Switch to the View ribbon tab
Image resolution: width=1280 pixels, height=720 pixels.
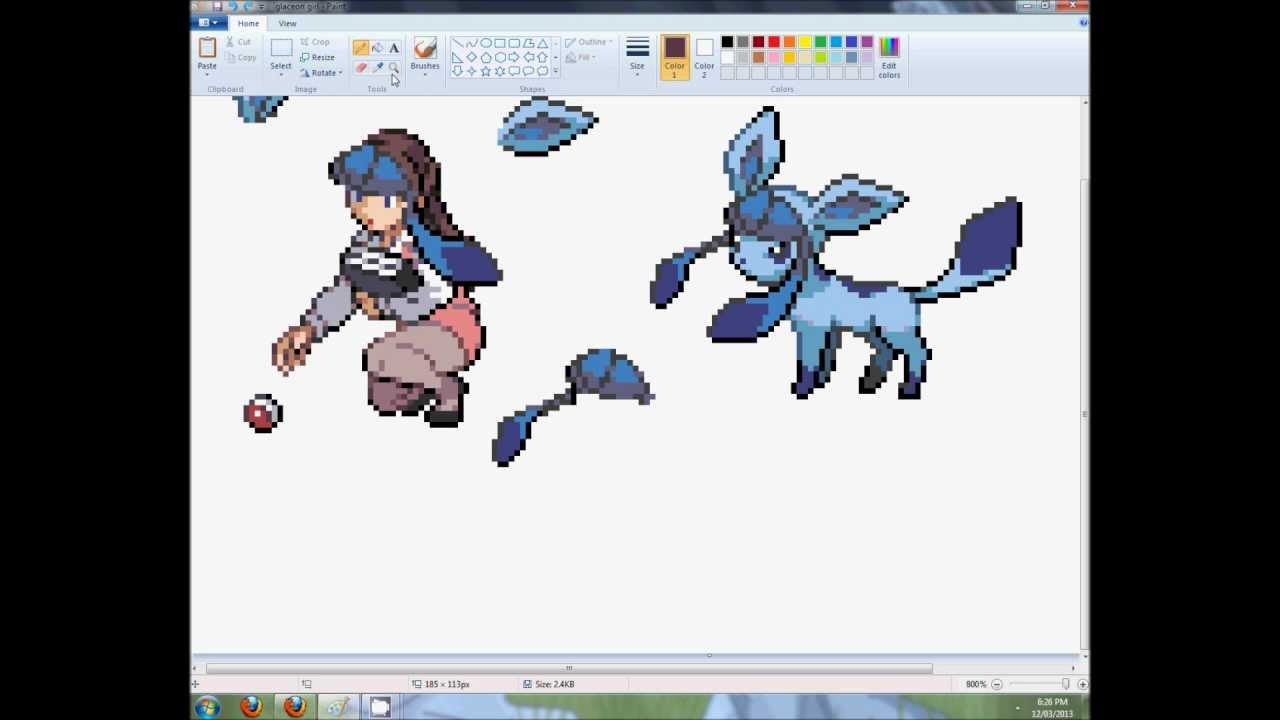(287, 23)
